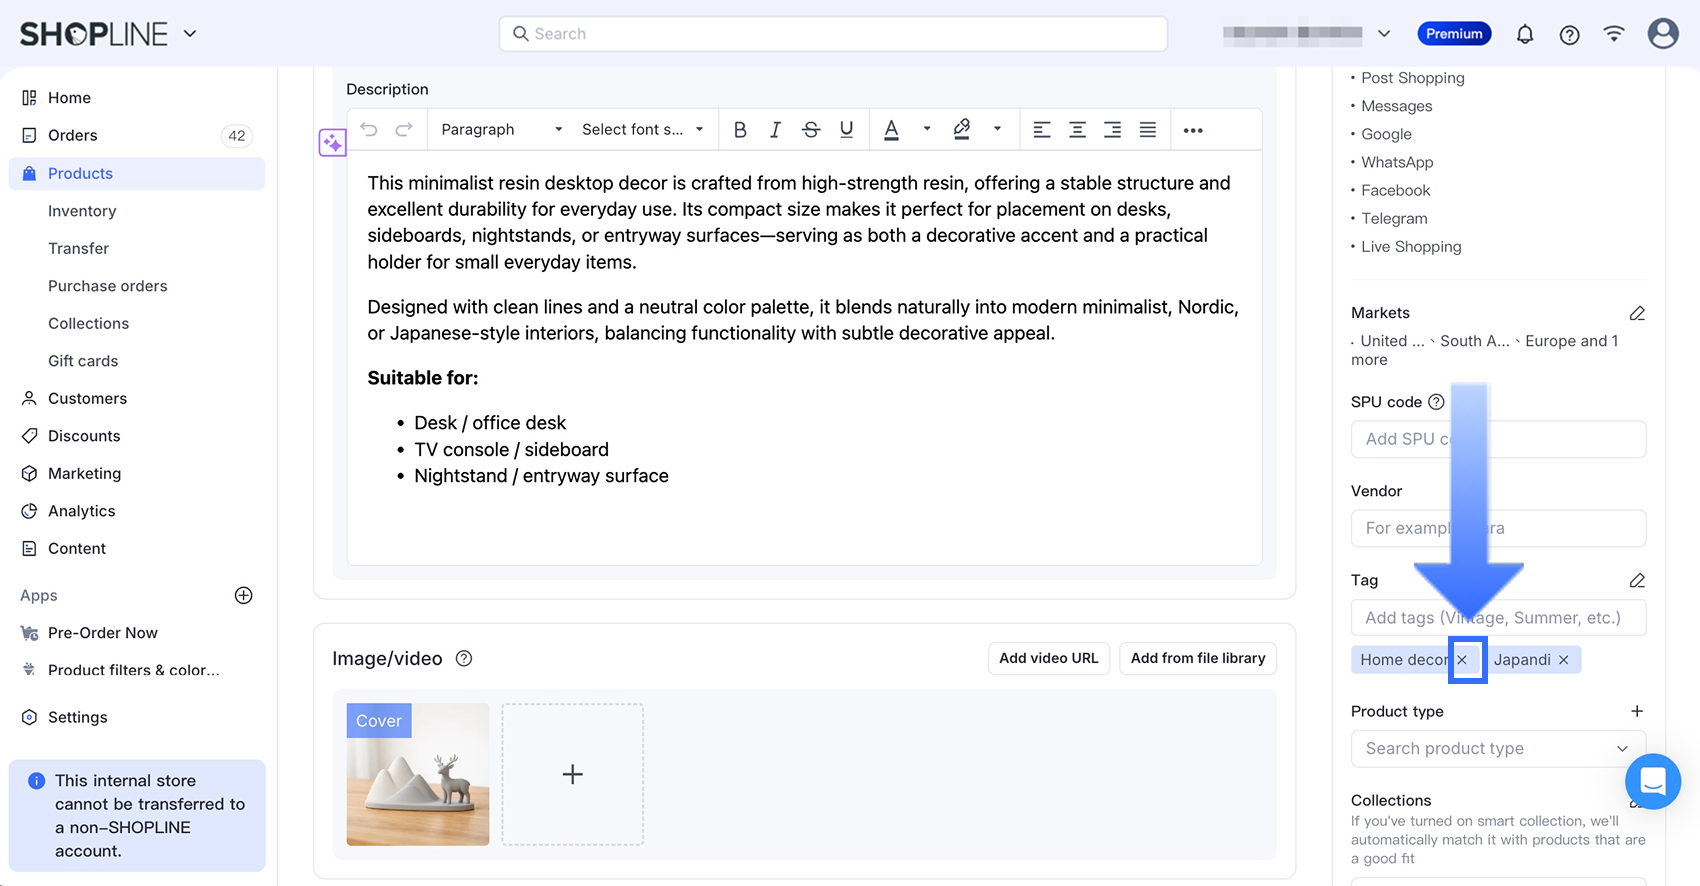Image resolution: width=1700 pixels, height=886 pixels.
Task: Click the SPU code input field
Action: (x=1498, y=439)
